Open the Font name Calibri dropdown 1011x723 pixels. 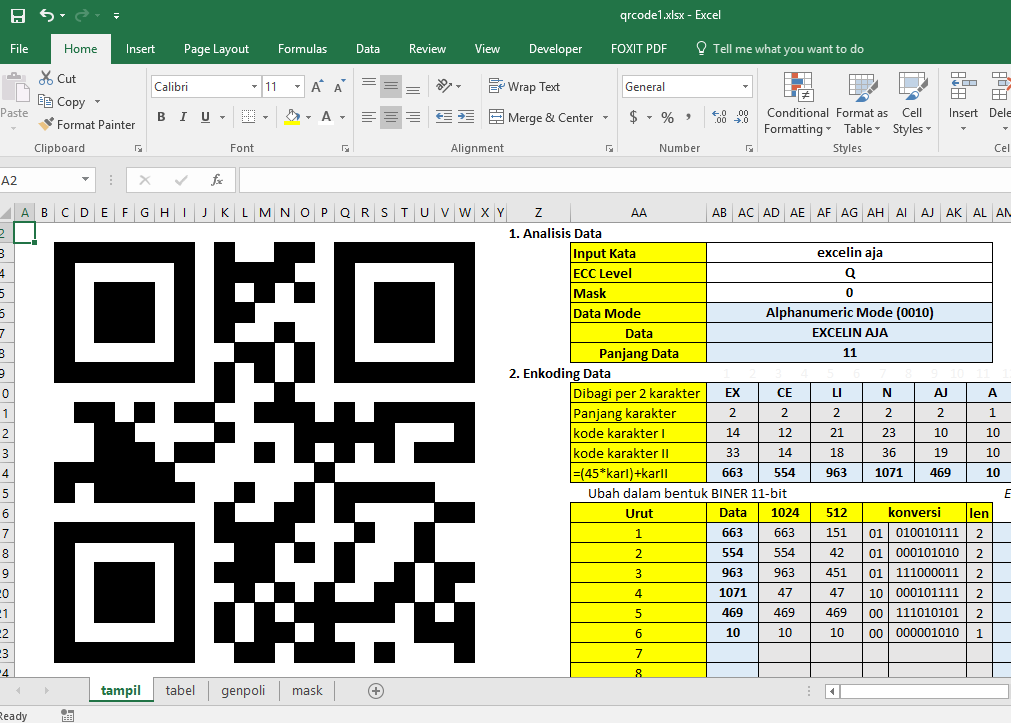pyautogui.click(x=254, y=86)
